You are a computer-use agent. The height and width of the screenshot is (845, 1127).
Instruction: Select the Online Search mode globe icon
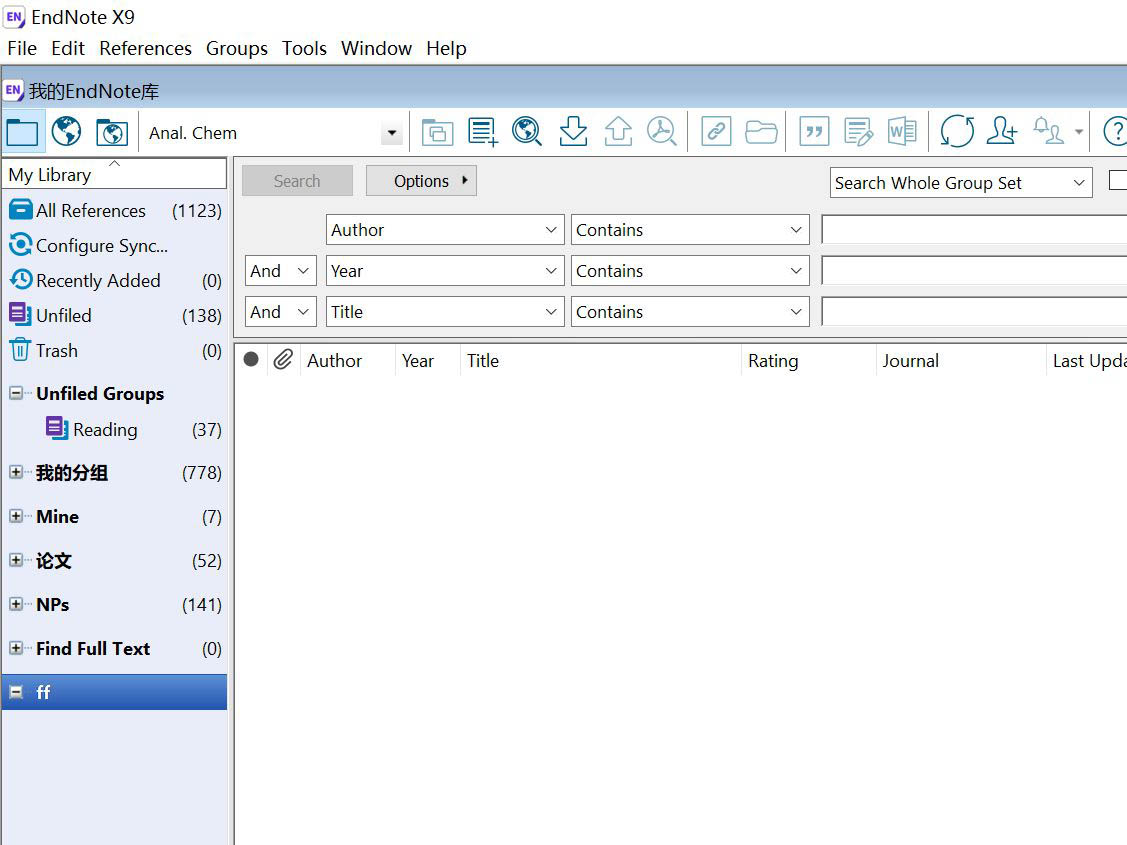click(67, 132)
